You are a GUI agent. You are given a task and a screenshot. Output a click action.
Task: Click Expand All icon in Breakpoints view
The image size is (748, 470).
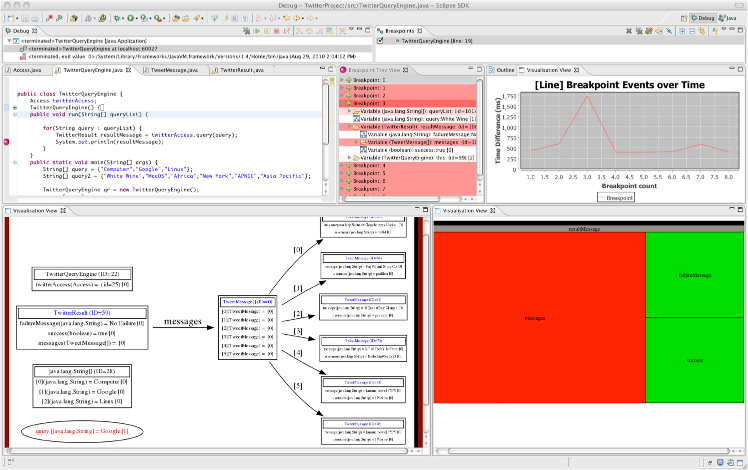(682, 31)
